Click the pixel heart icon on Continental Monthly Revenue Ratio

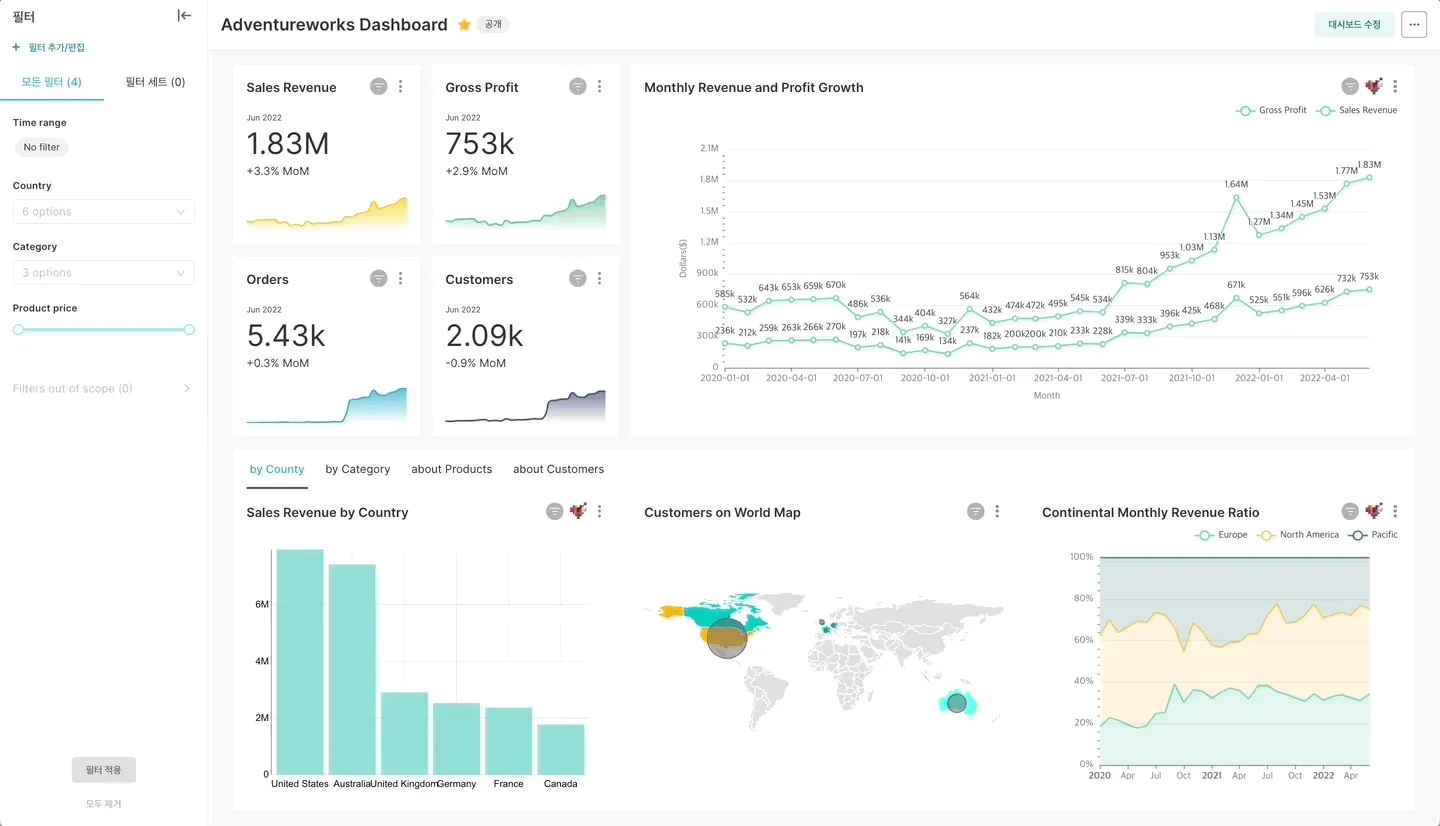[1374, 511]
